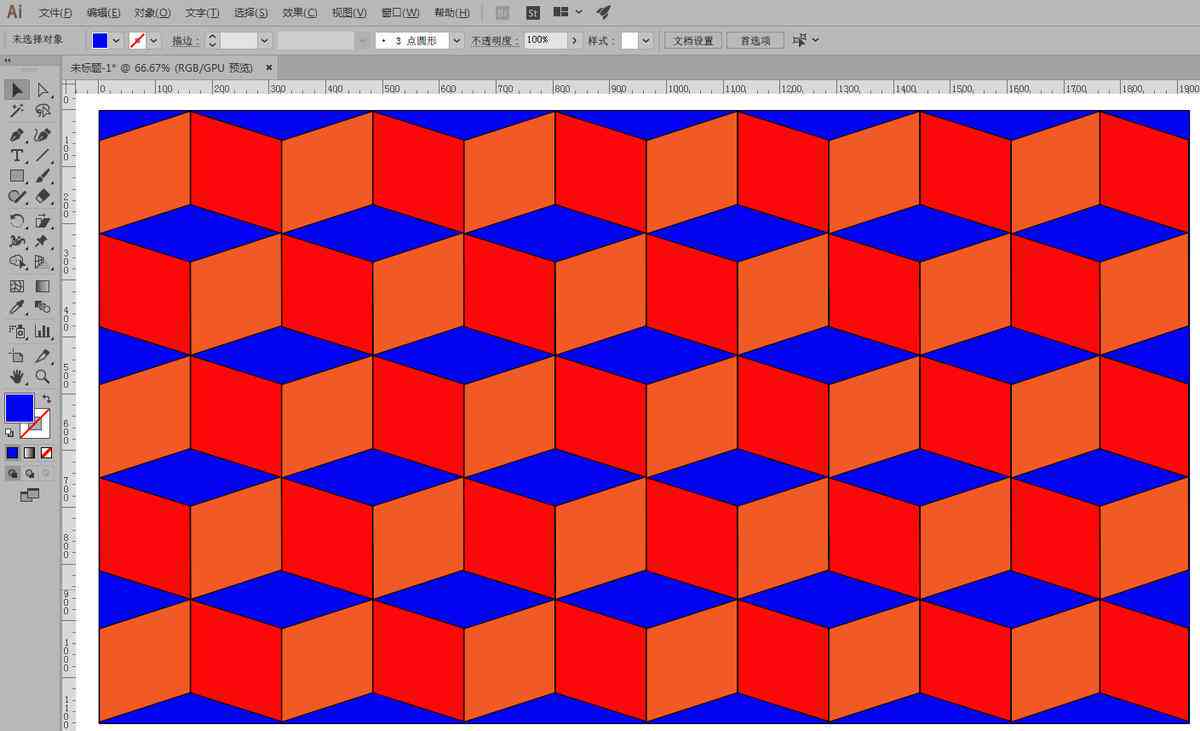Open the 样式 style dropdown
The height and width of the screenshot is (731, 1200).
[646, 41]
